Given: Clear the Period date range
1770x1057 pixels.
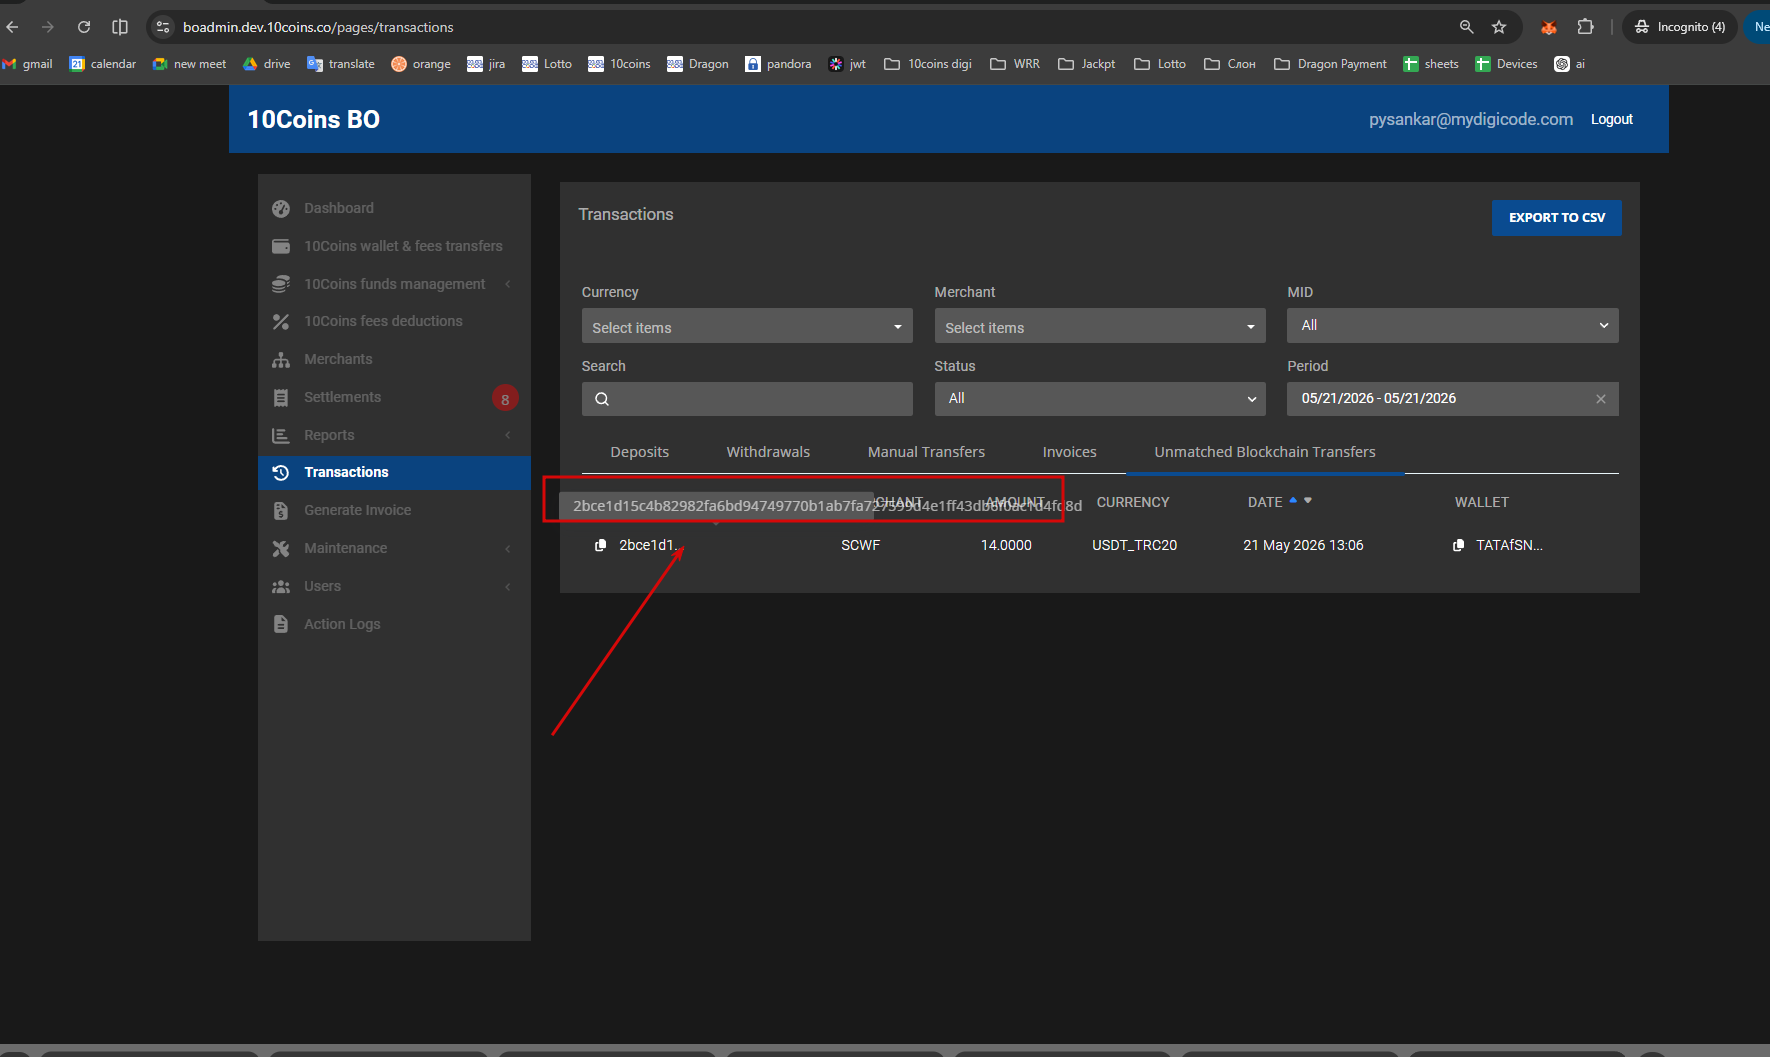Looking at the screenshot, I should tap(1601, 399).
